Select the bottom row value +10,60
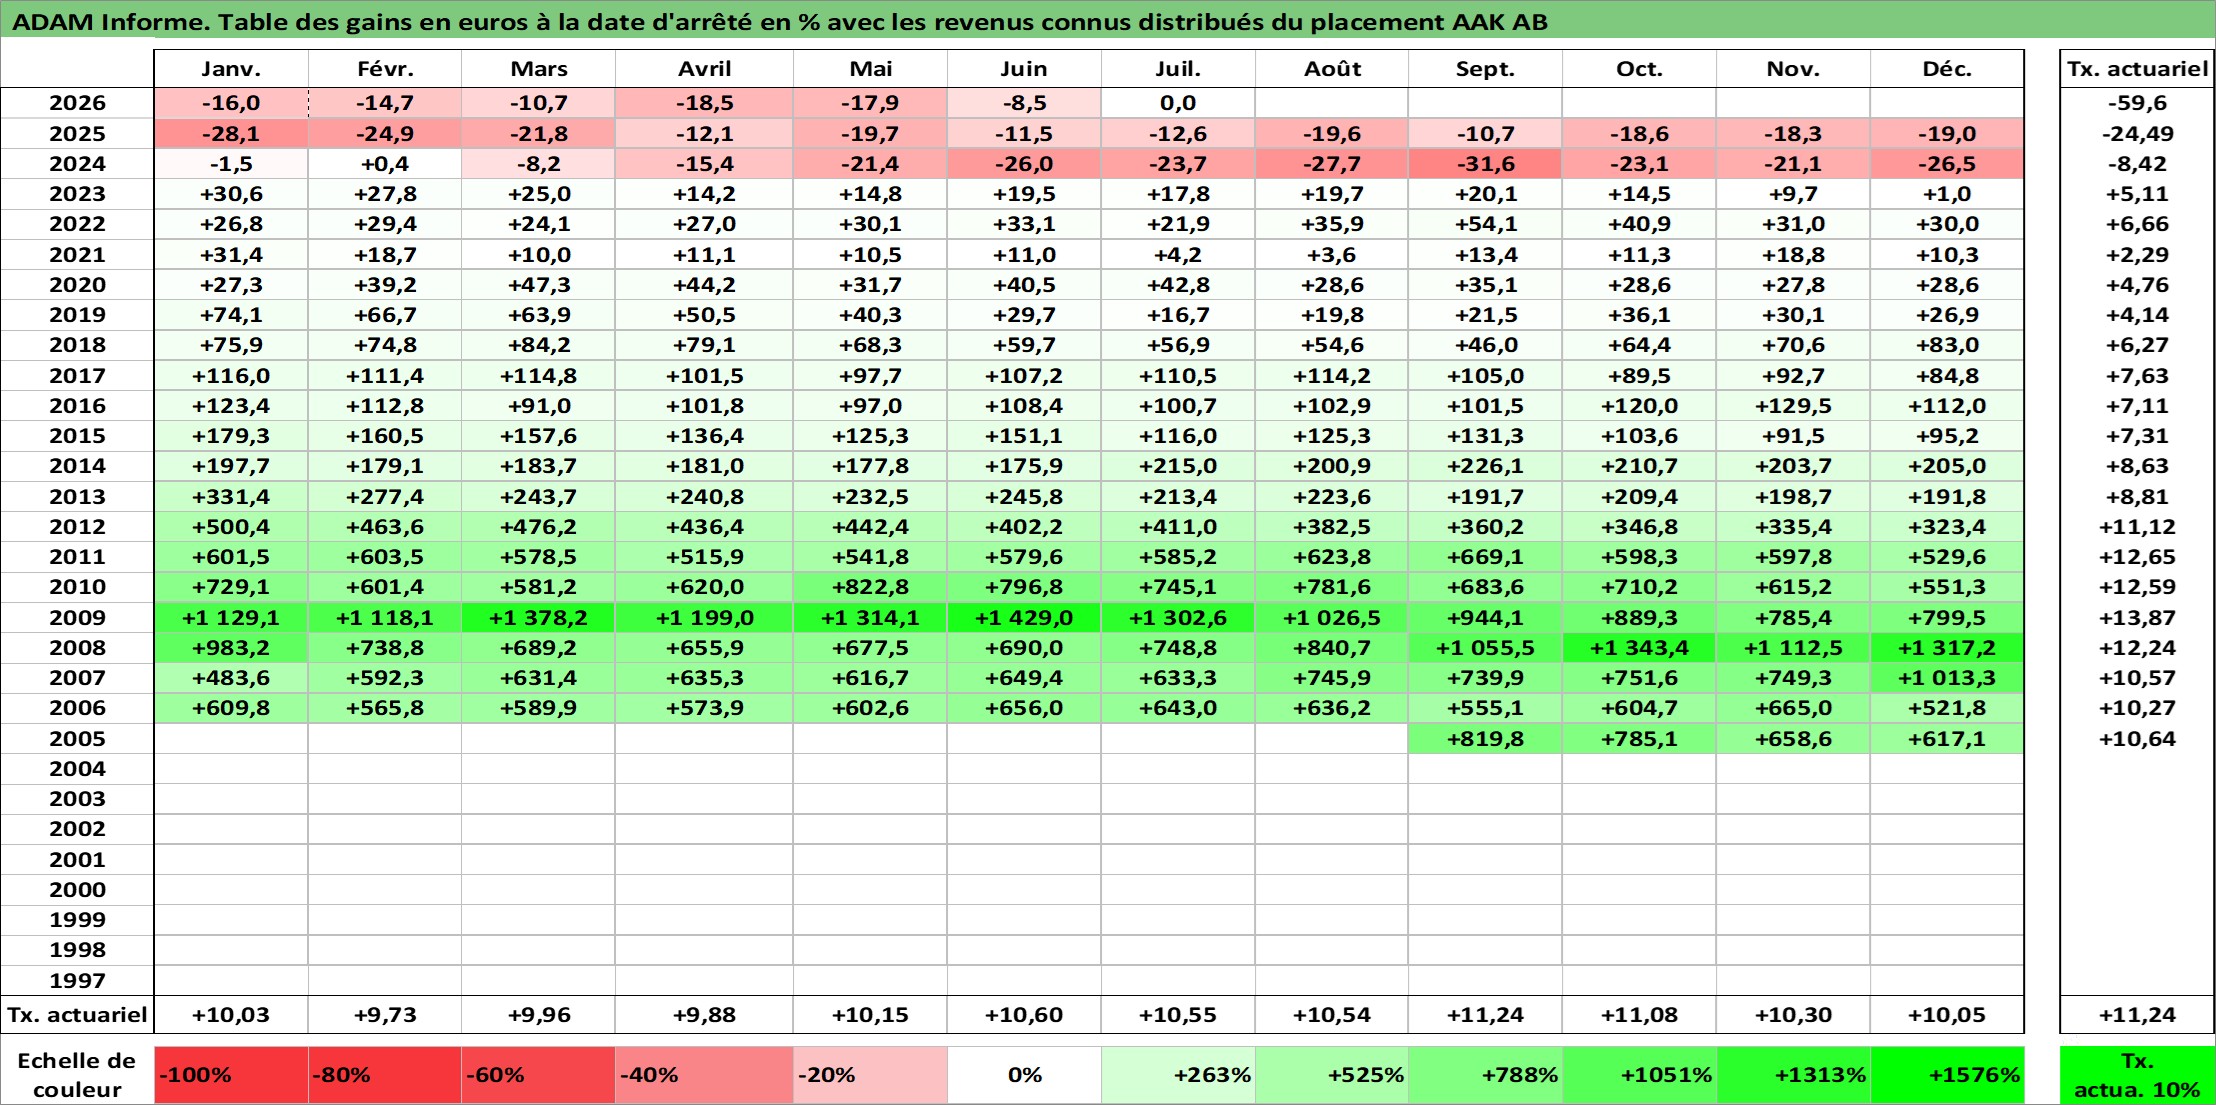The width and height of the screenshot is (2216, 1105). [x=1024, y=1015]
